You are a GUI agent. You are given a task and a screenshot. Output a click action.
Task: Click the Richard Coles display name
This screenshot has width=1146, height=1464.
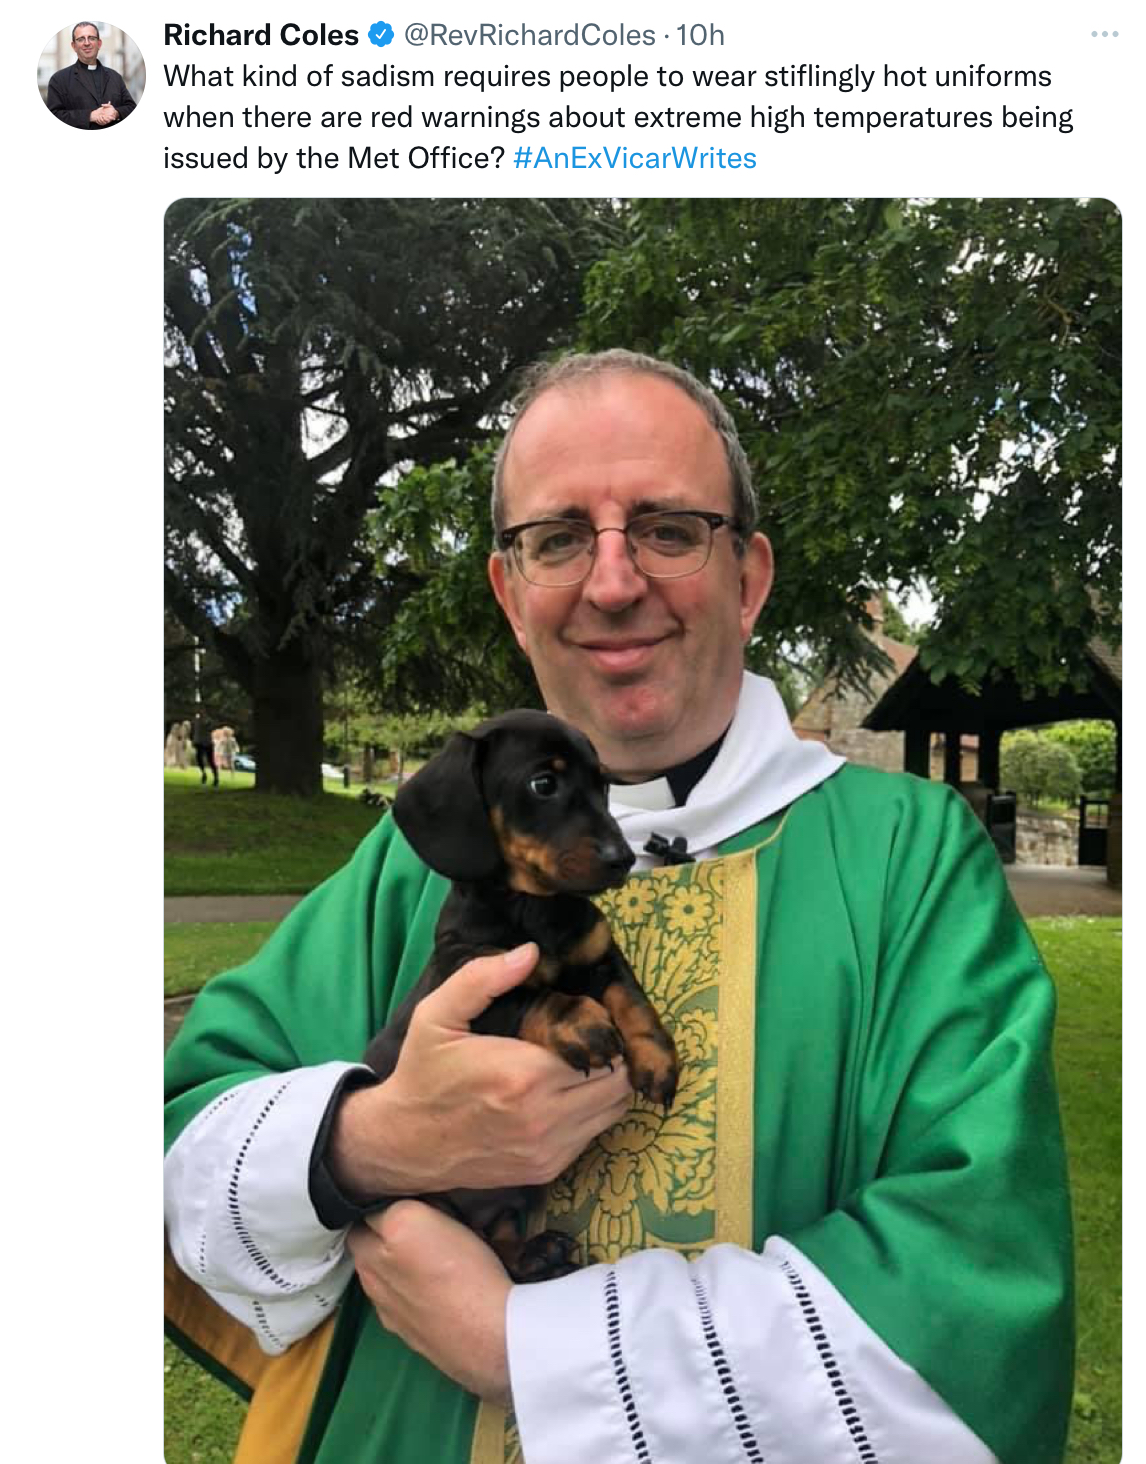(x=261, y=35)
